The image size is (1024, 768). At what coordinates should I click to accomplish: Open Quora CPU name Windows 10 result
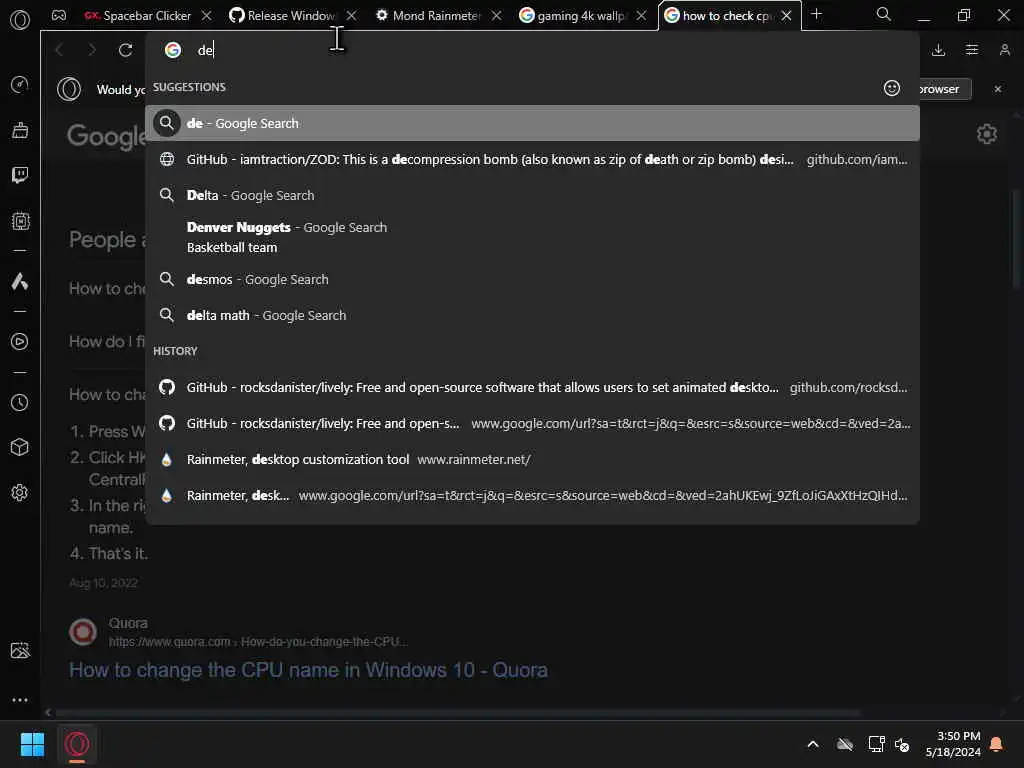click(x=308, y=670)
